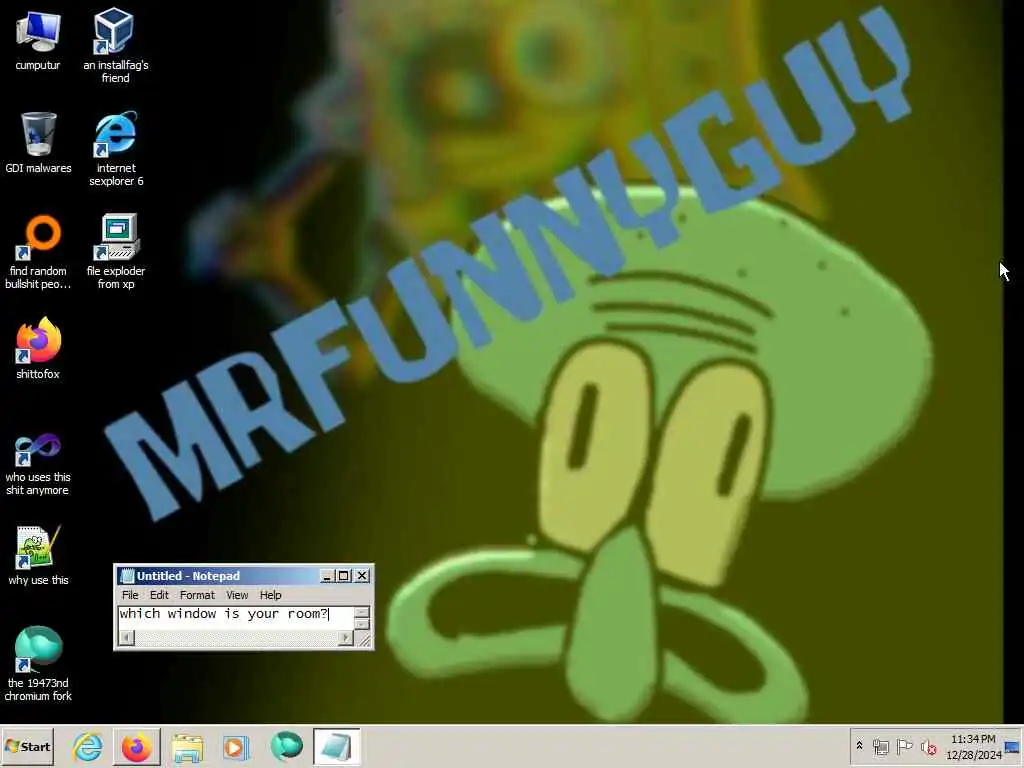
Task: Open Notepad's Edit menu
Action: click(x=159, y=595)
